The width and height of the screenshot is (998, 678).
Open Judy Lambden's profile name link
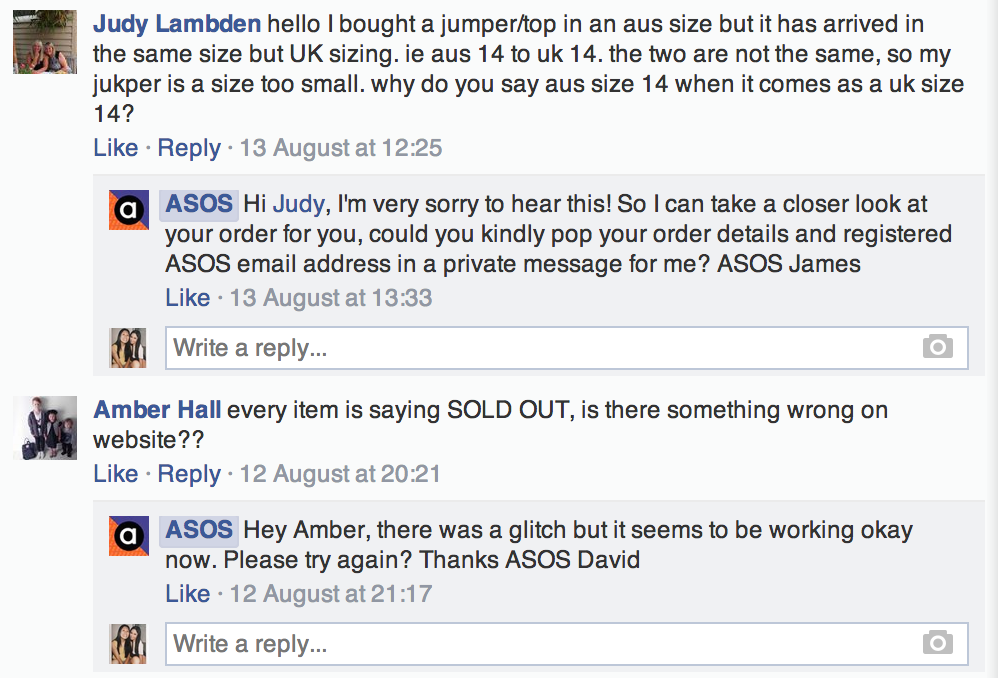click(178, 23)
